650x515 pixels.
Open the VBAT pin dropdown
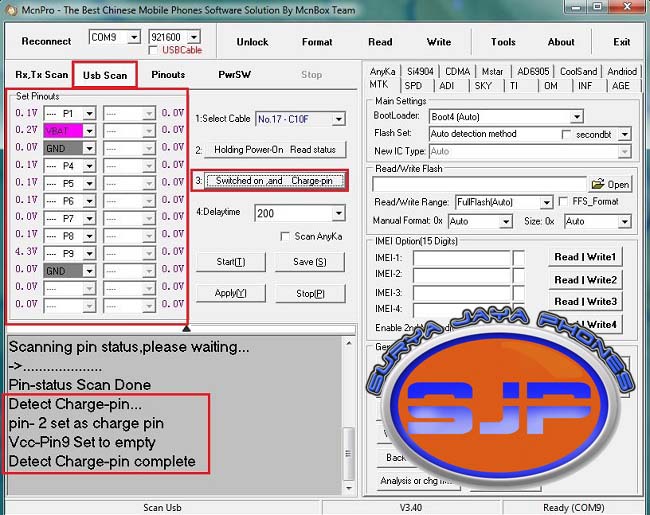coord(89,131)
